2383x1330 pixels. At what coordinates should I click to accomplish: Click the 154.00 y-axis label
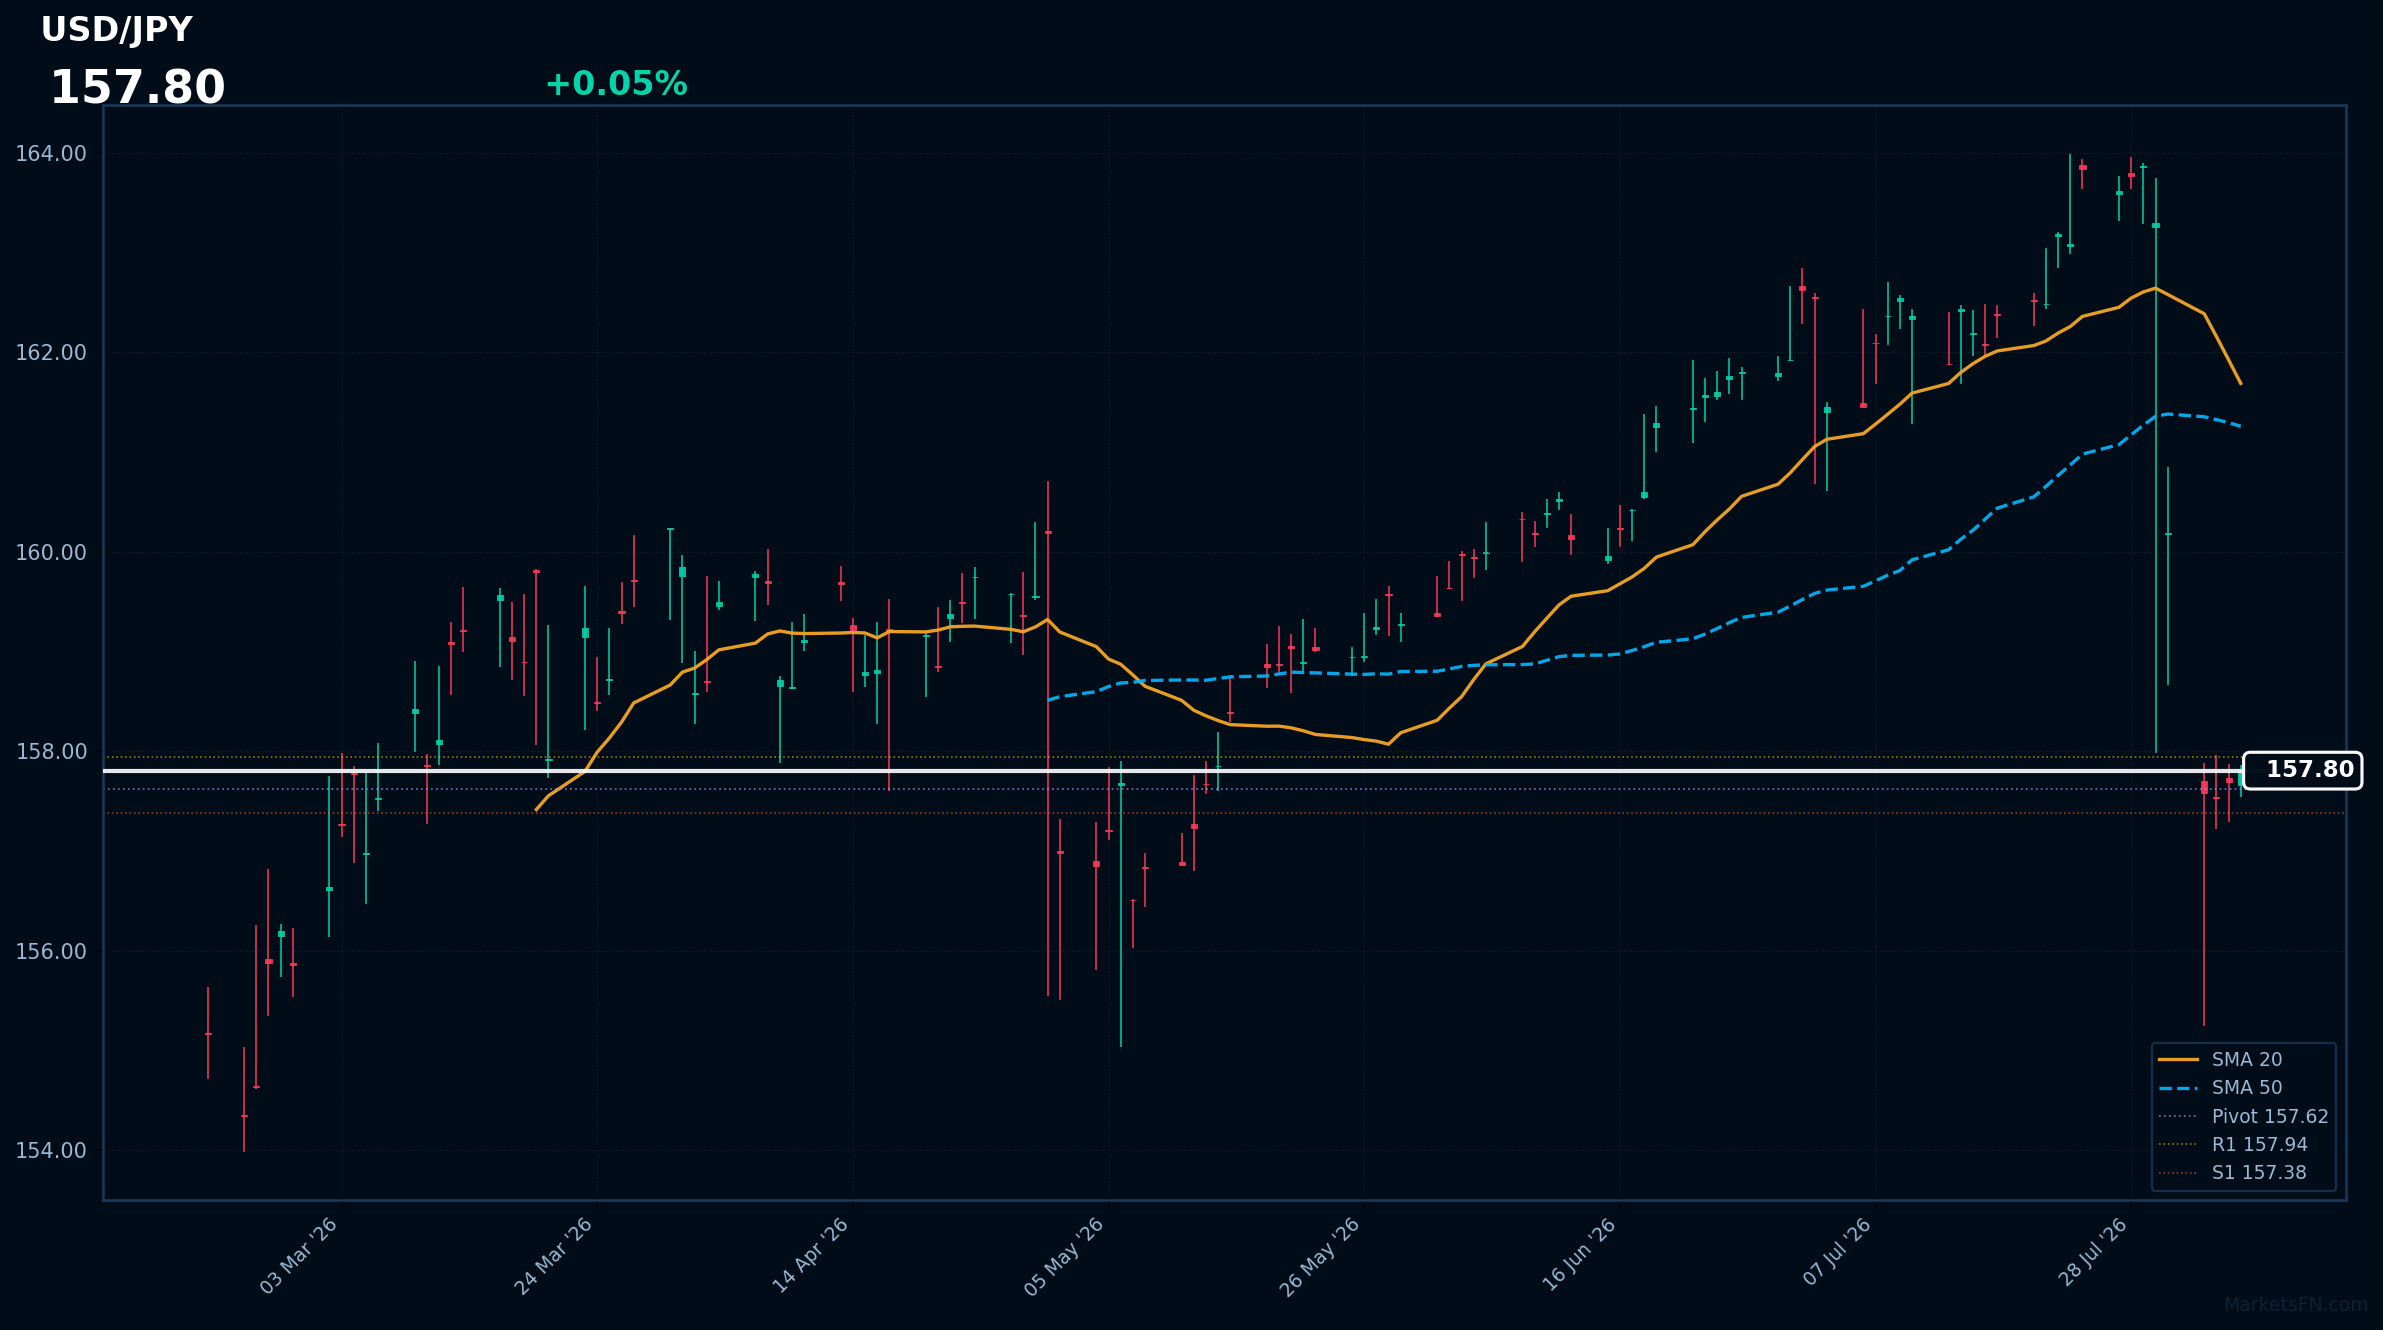pyautogui.click(x=51, y=1151)
